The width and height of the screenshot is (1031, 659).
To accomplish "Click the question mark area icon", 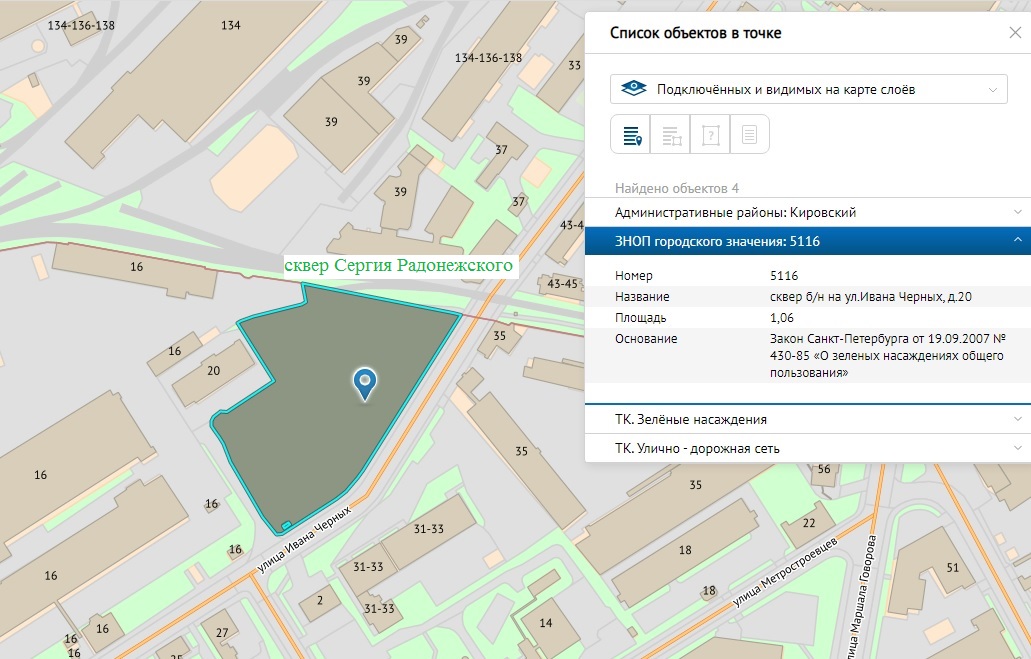I will coord(710,135).
